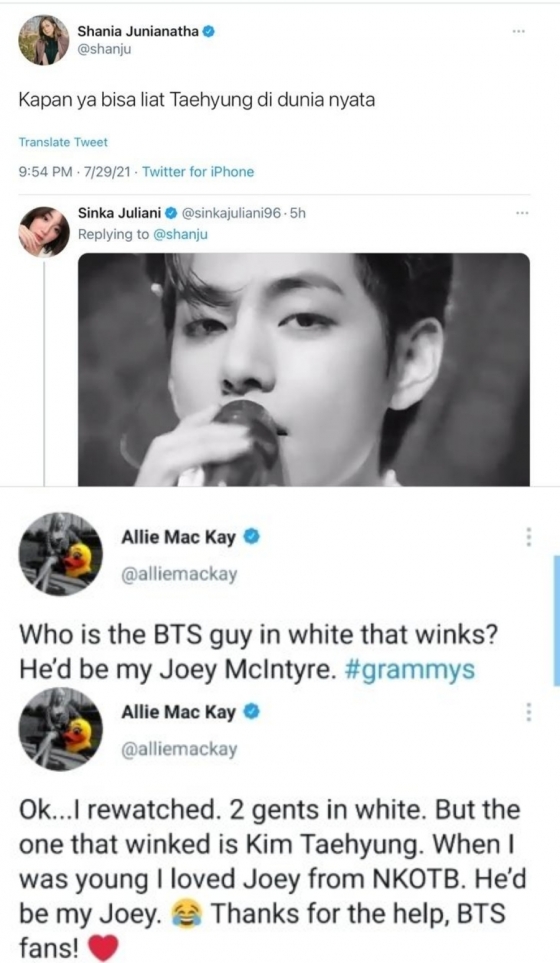The image size is (560, 963).
Task: Click the @sinkajuliani96 handle
Action: click(232, 213)
